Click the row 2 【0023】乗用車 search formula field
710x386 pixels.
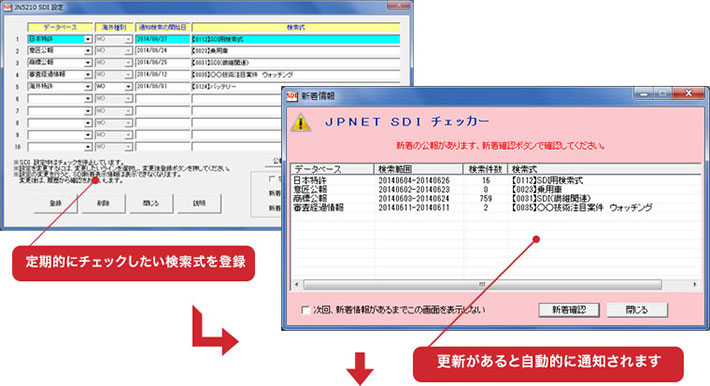pos(296,51)
